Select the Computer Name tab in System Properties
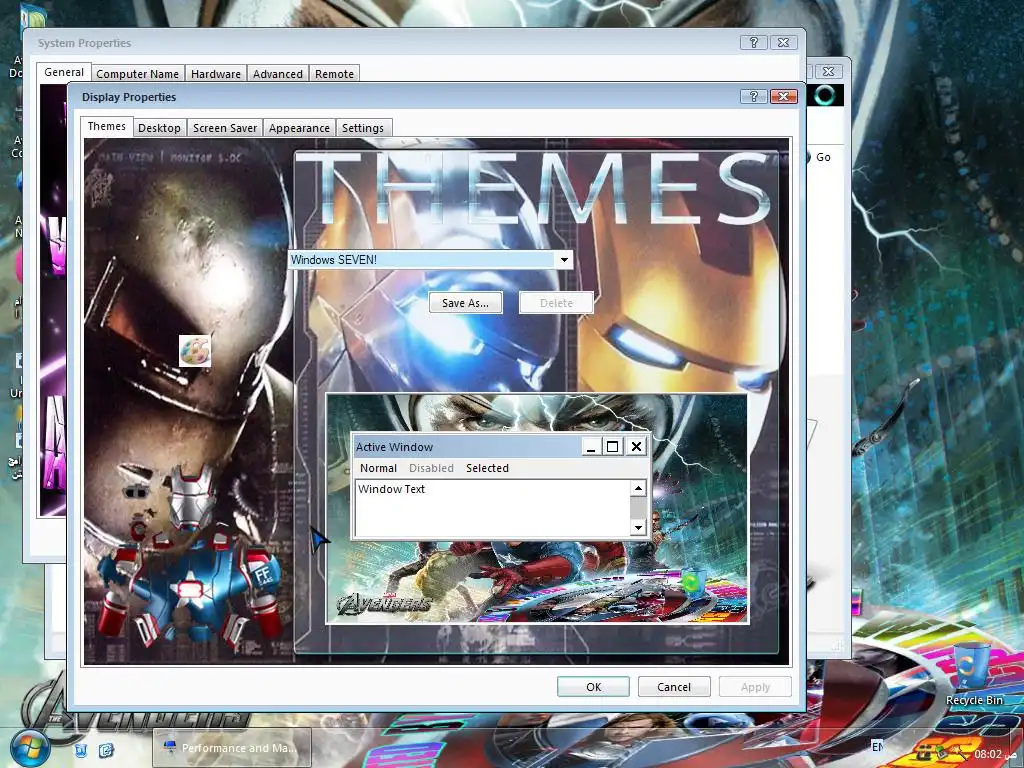 coord(137,74)
